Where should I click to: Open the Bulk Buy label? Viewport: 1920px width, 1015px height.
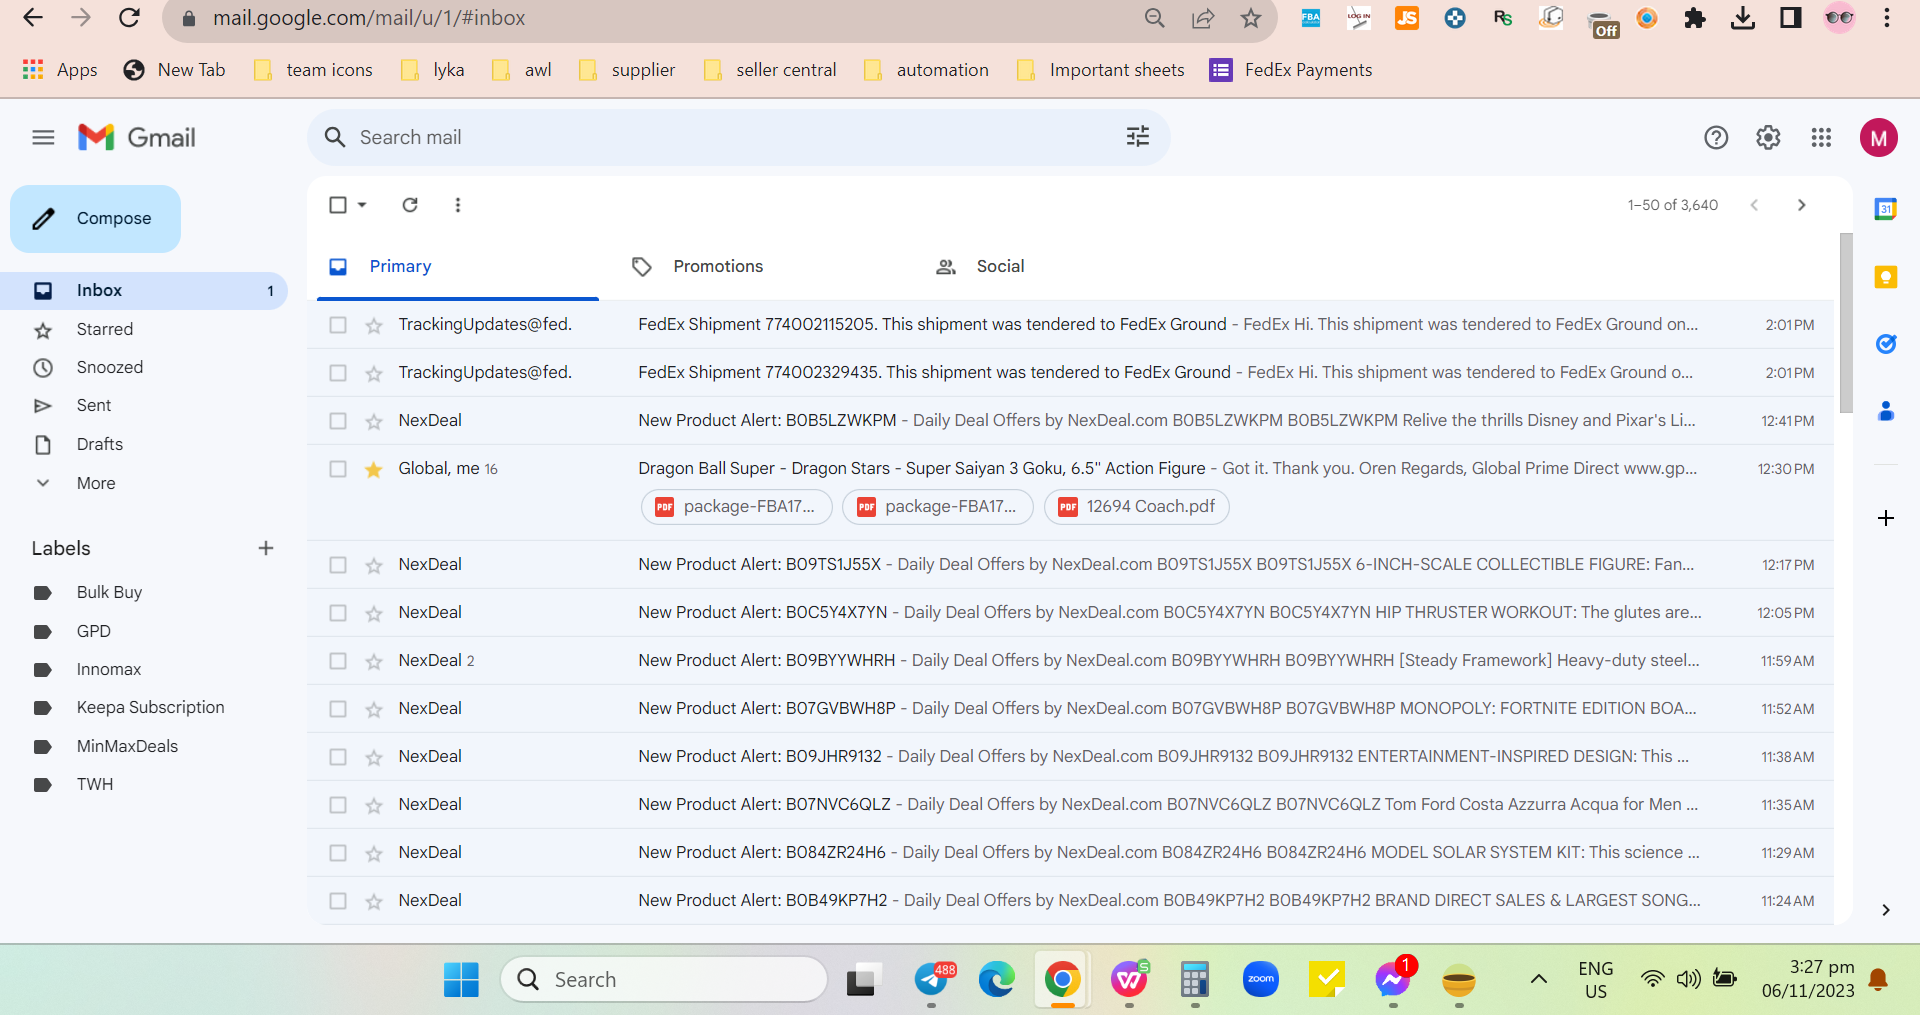109,592
